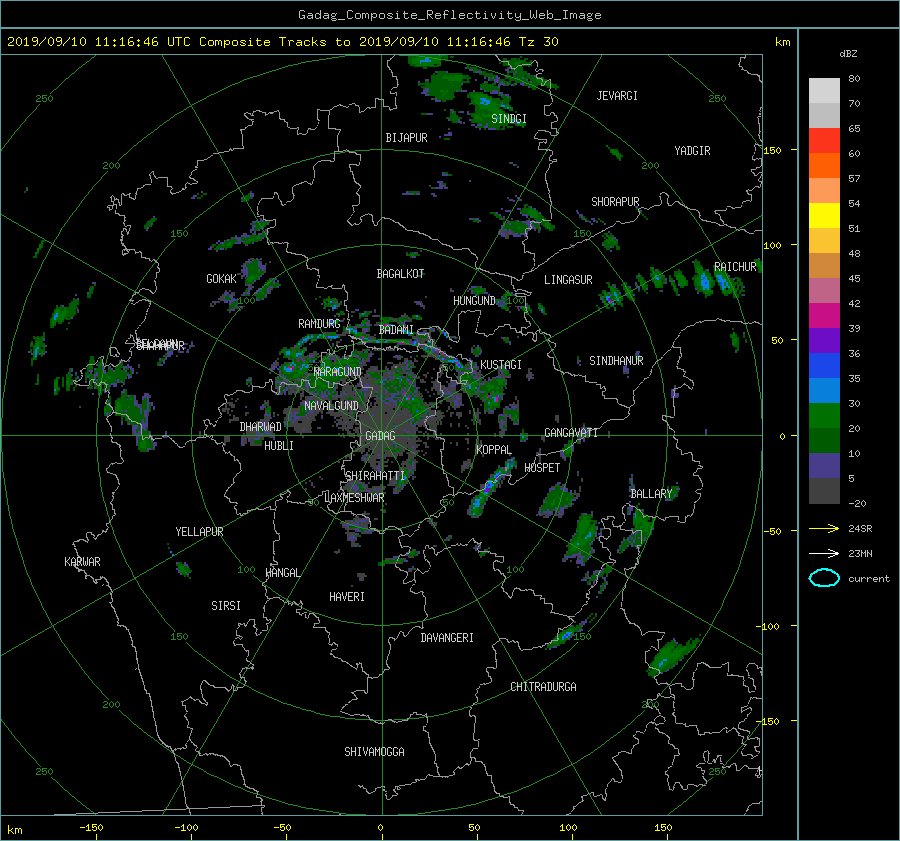Screen dimensions: 900x841
Task: Click the RAICHUR city label
Action: (735, 267)
